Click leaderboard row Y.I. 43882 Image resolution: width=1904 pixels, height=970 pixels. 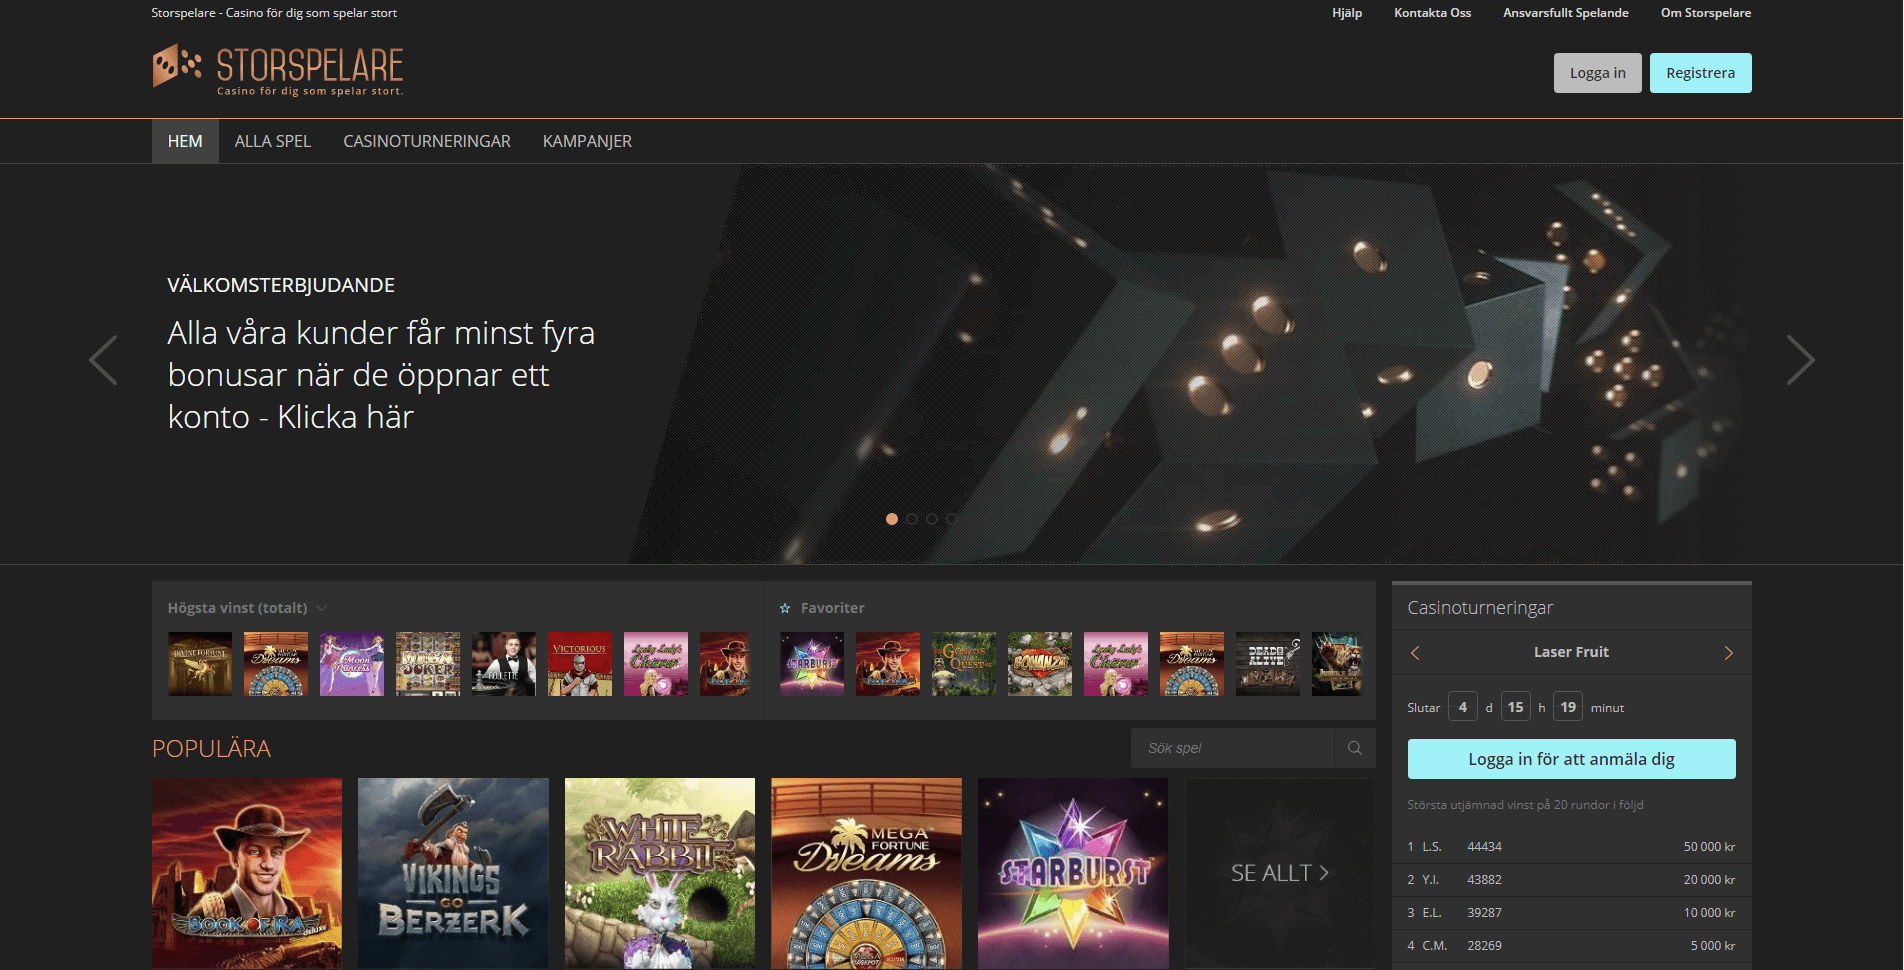[1572, 880]
